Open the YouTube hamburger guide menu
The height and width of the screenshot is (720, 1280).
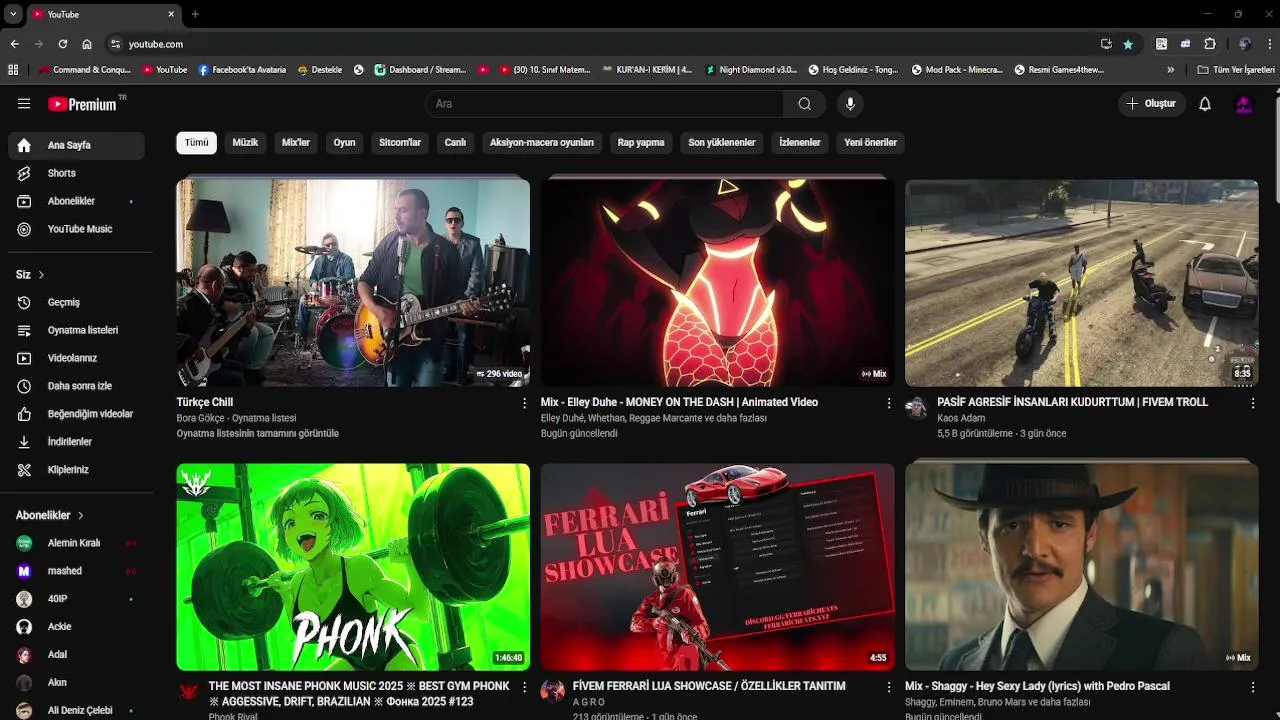[x=24, y=104]
